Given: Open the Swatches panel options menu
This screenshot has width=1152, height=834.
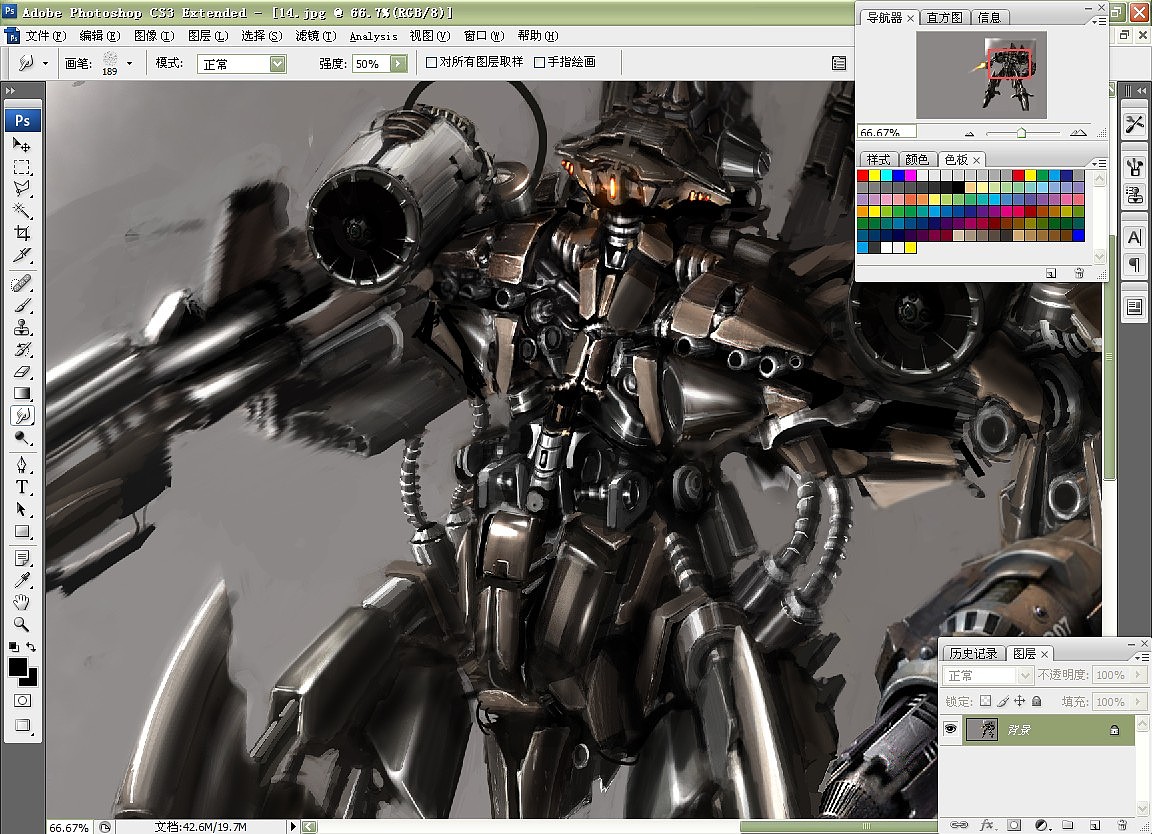Looking at the screenshot, I should (1099, 162).
